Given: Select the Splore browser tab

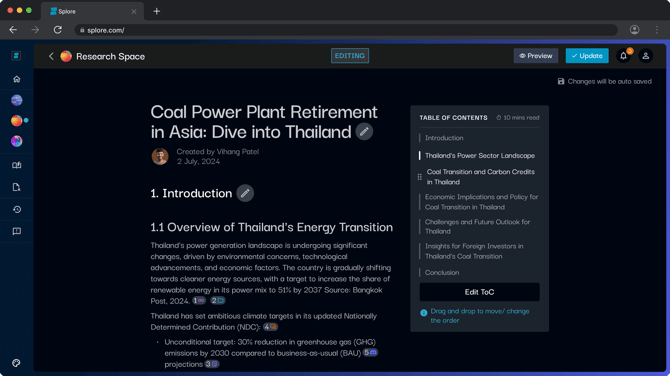Looking at the screenshot, I should point(92,12).
